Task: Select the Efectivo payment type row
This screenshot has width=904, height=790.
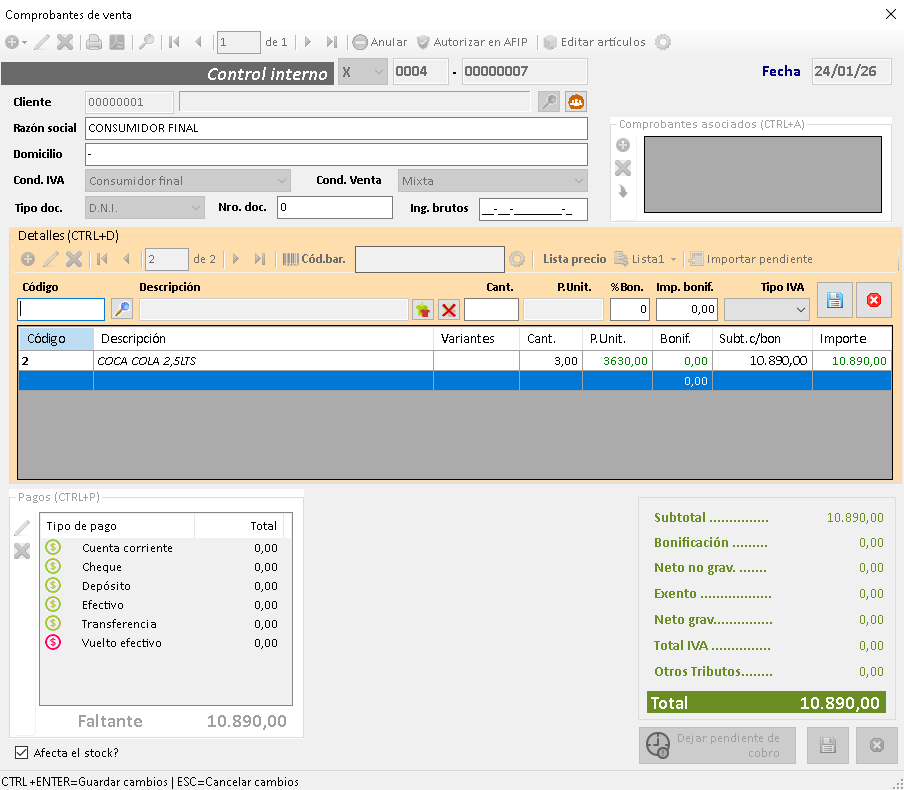Action: point(103,605)
